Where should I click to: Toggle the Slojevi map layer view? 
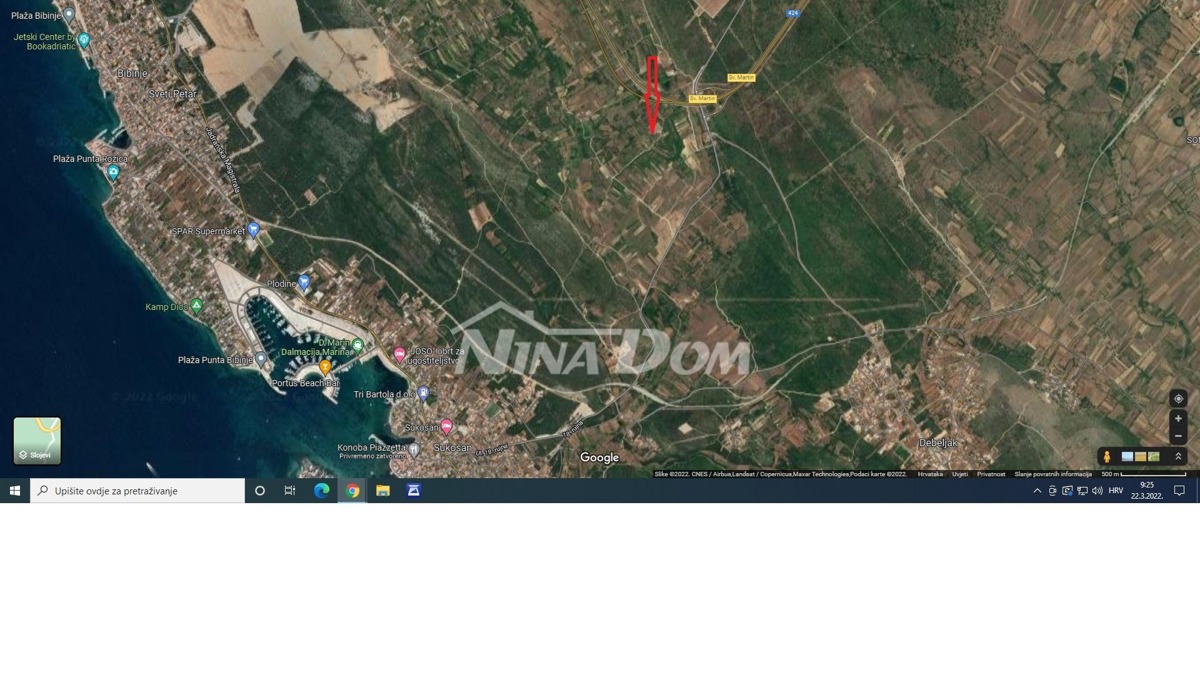click(x=37, y=441)
